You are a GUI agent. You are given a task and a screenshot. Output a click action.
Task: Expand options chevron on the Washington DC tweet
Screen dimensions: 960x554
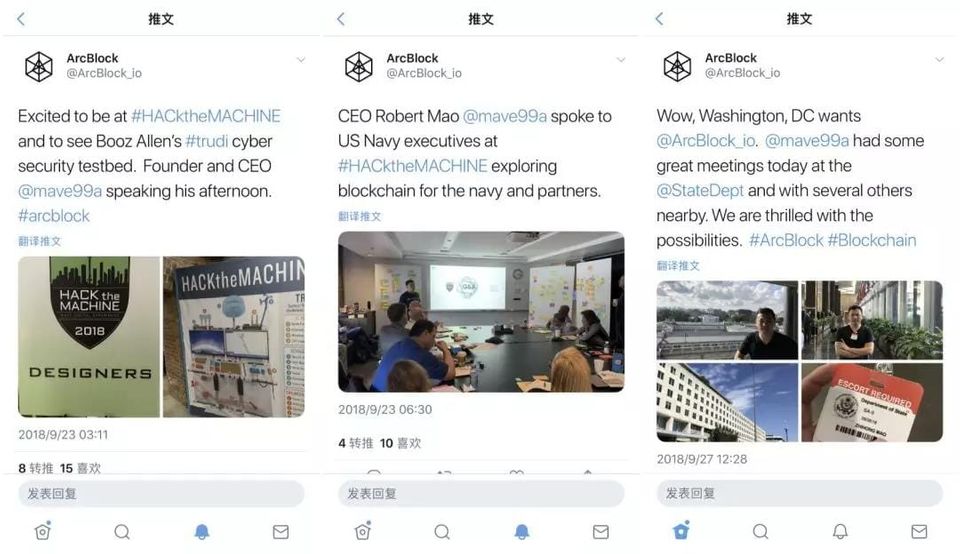tap(939, 59)
